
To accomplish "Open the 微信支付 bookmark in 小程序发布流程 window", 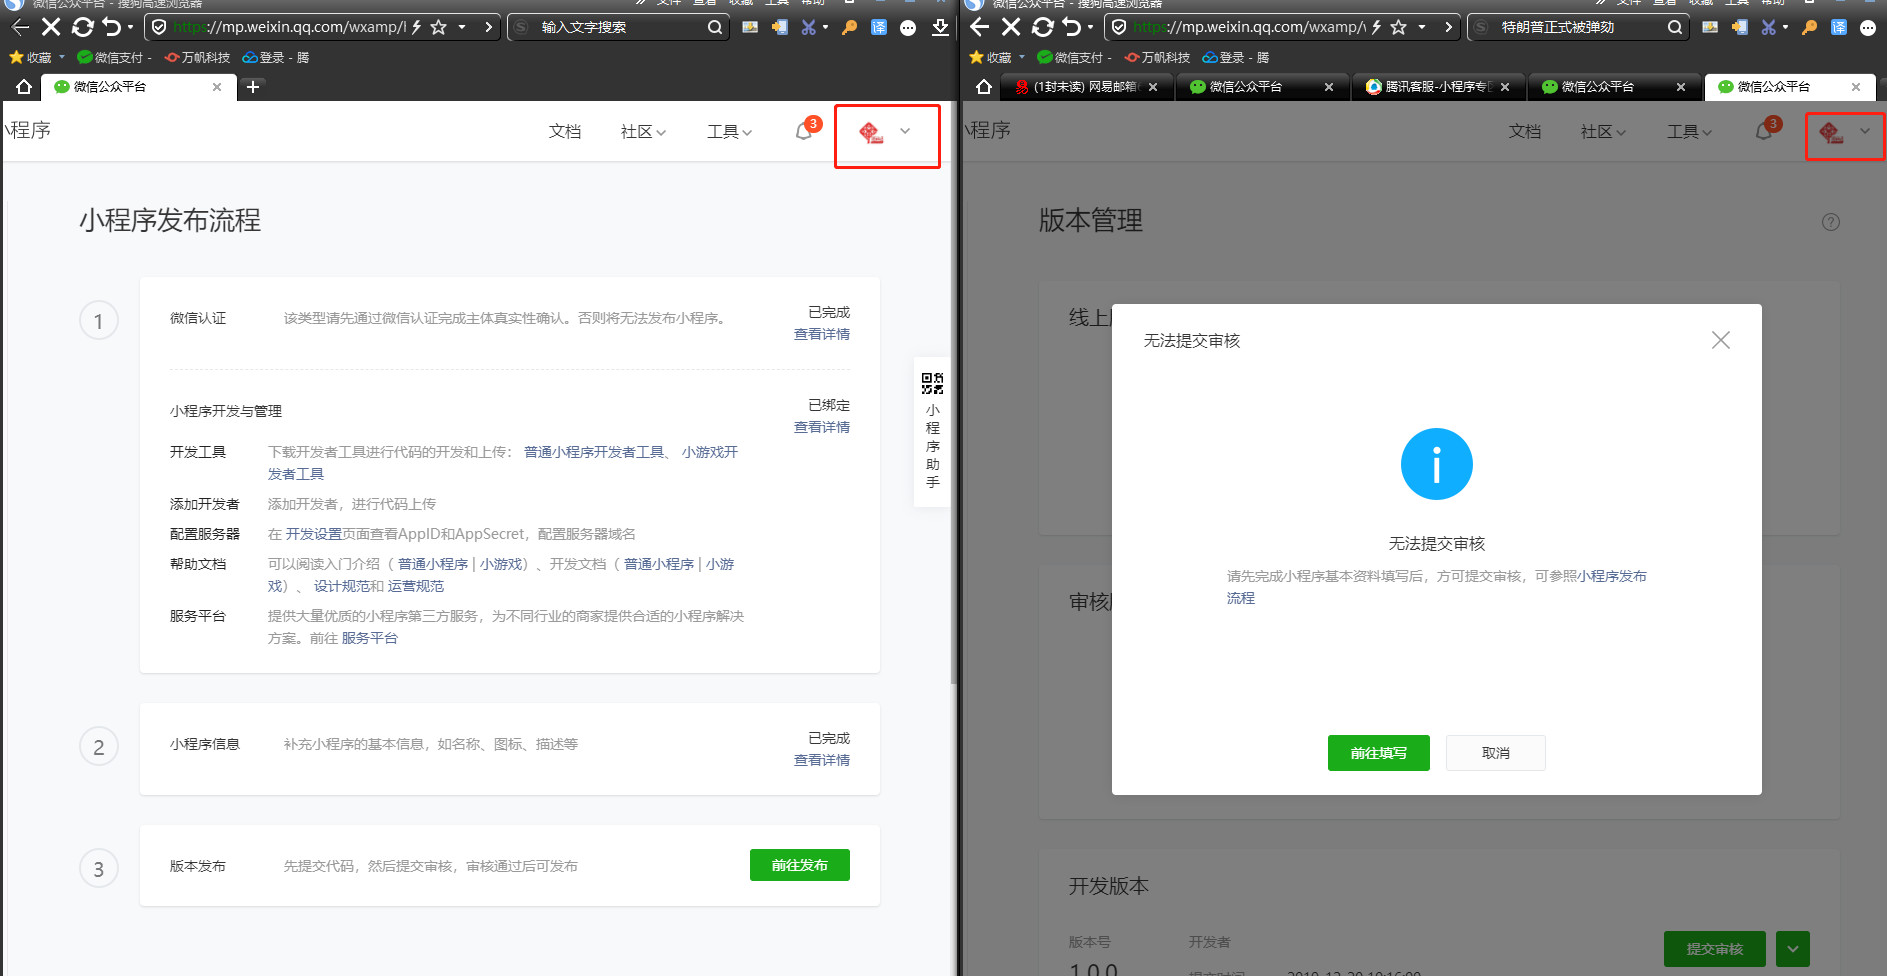I will click(x=114, y=57).
